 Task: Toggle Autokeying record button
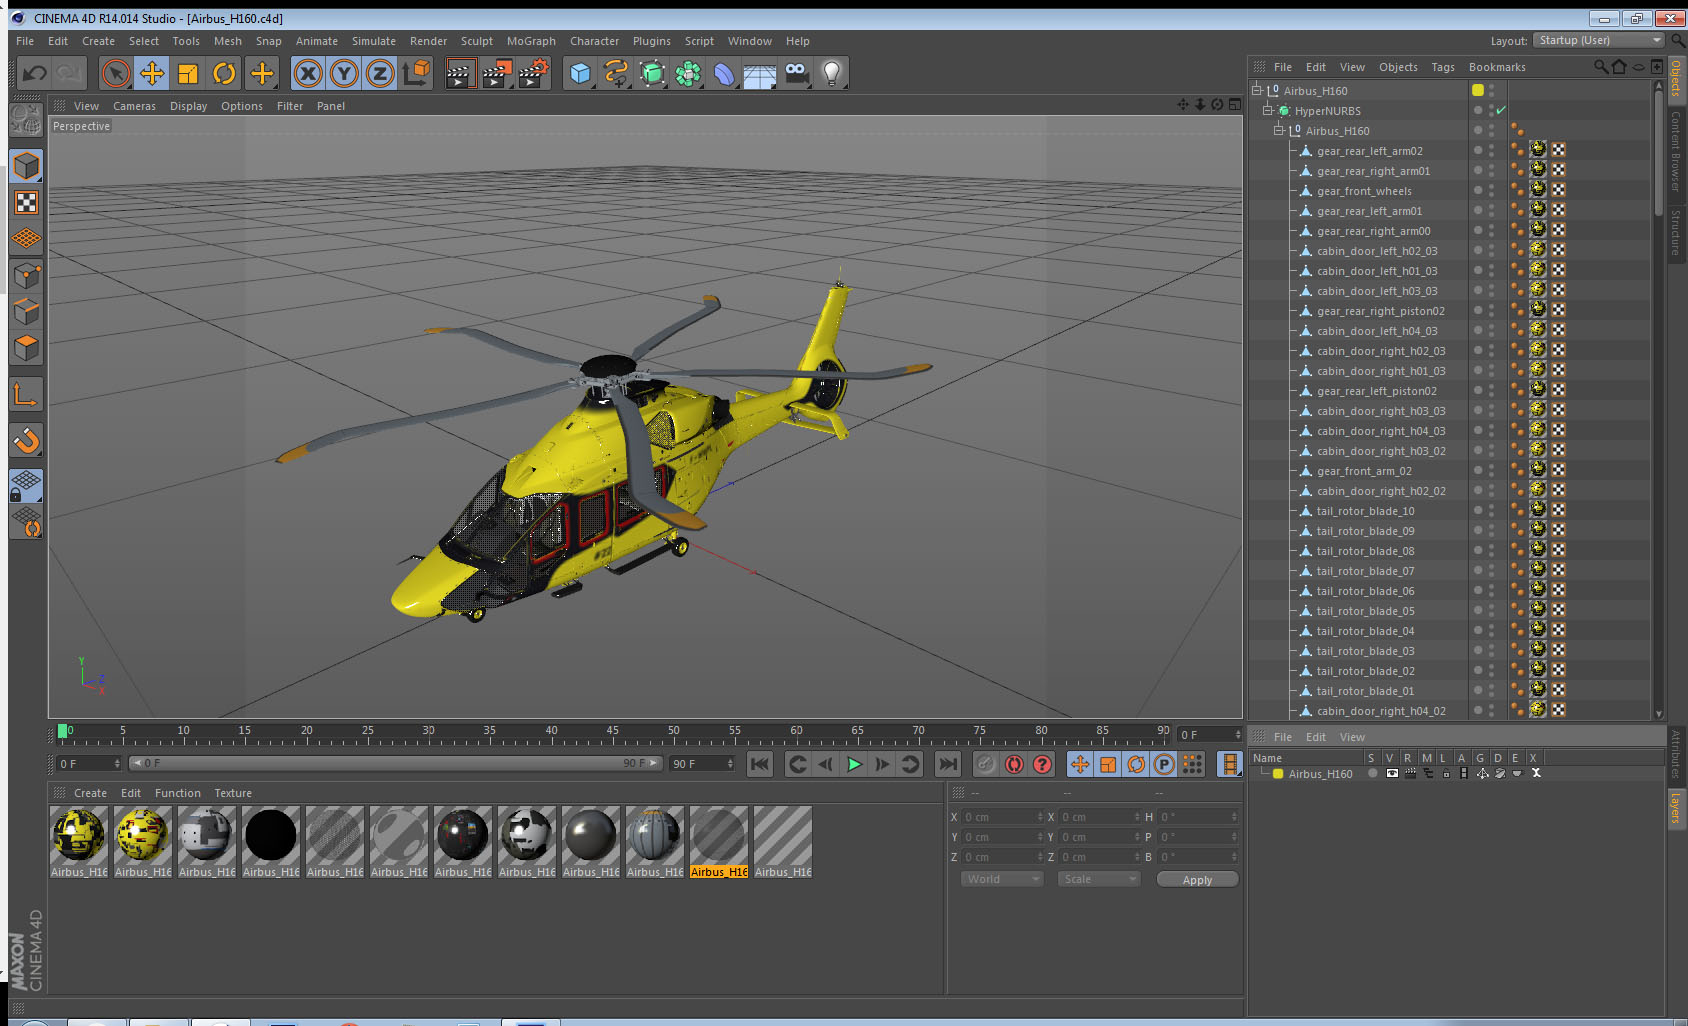coord(1014,764)
